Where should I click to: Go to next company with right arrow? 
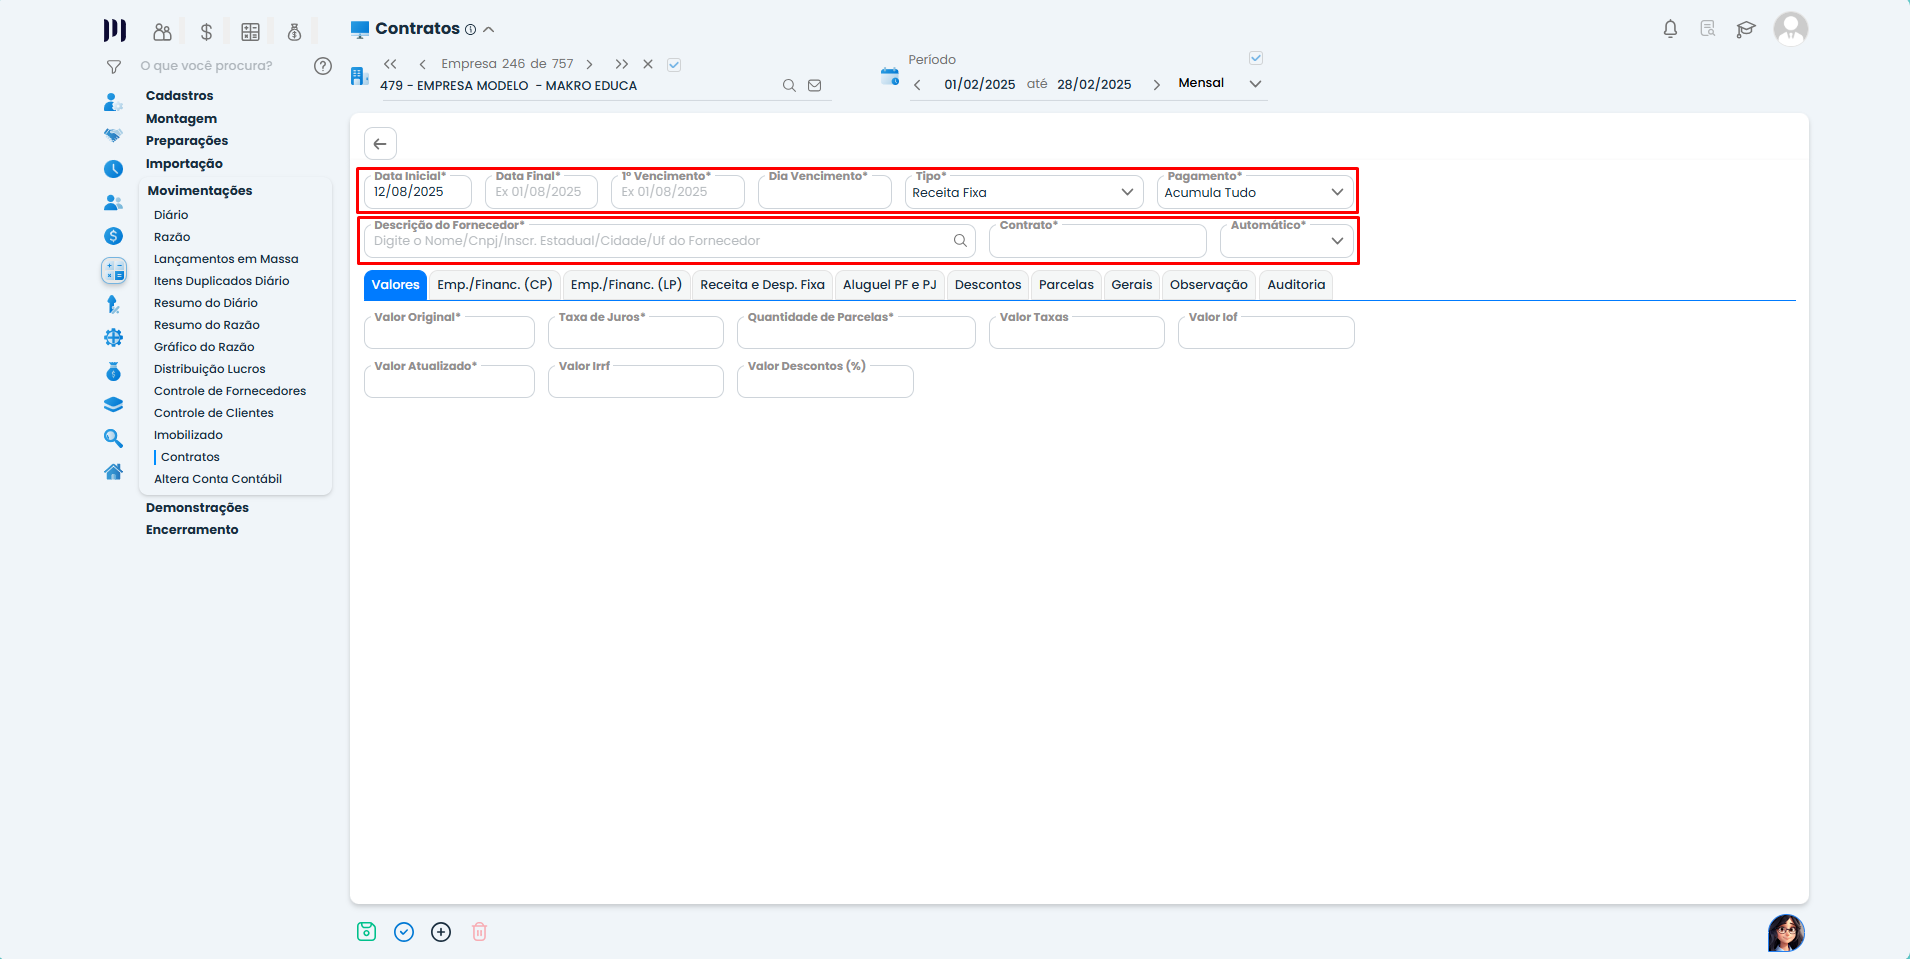click(590, 64)
